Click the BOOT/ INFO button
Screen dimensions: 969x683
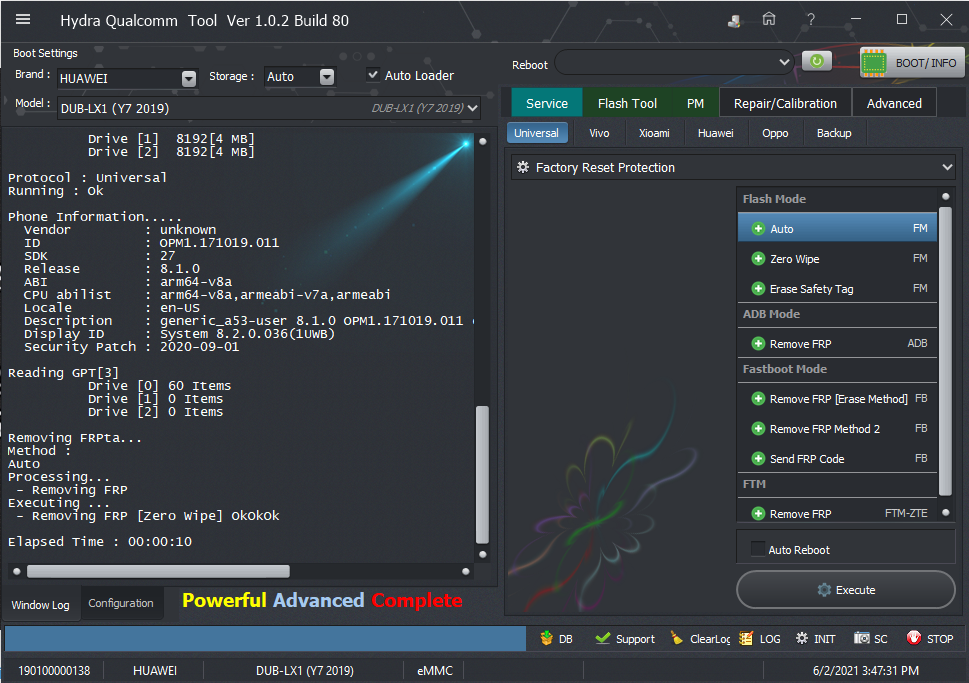coord(912,63)
